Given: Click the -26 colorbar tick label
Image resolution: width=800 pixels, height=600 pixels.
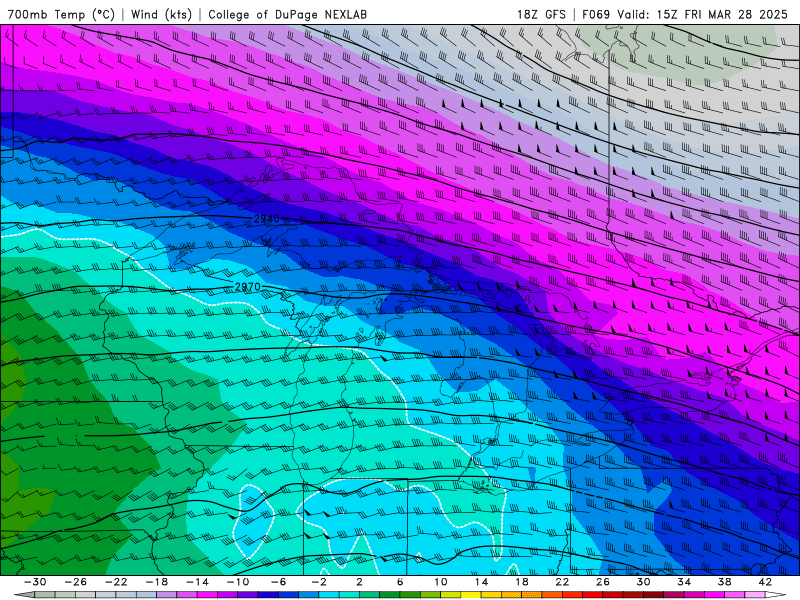Looking at the screenshot, I should 76,582.
